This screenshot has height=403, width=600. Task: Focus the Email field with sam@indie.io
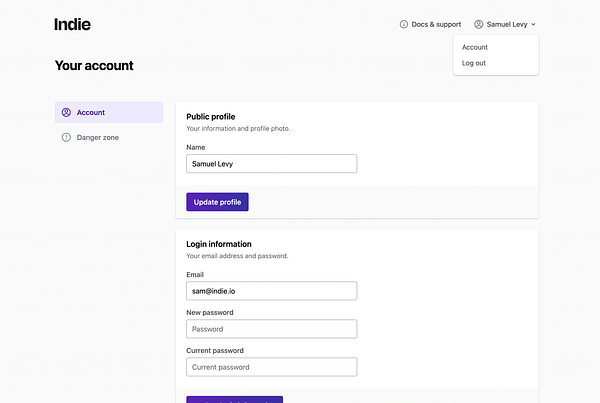pos(272,291)
